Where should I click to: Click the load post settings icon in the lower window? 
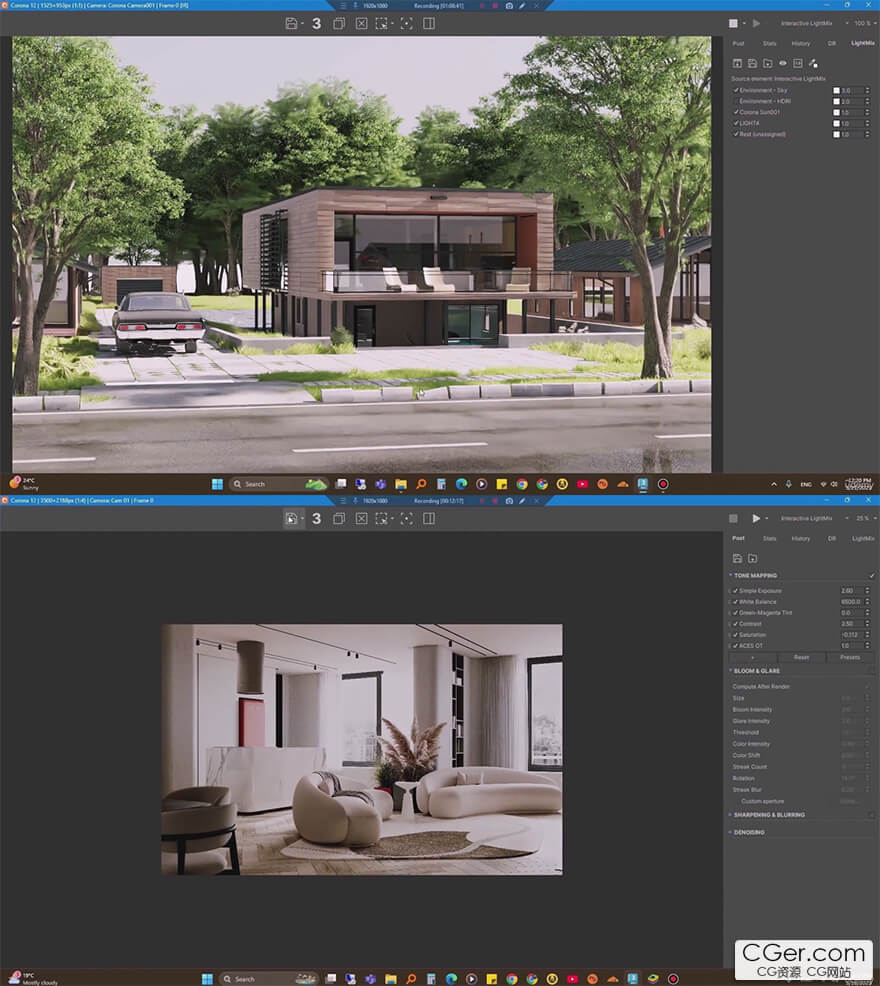752,558
